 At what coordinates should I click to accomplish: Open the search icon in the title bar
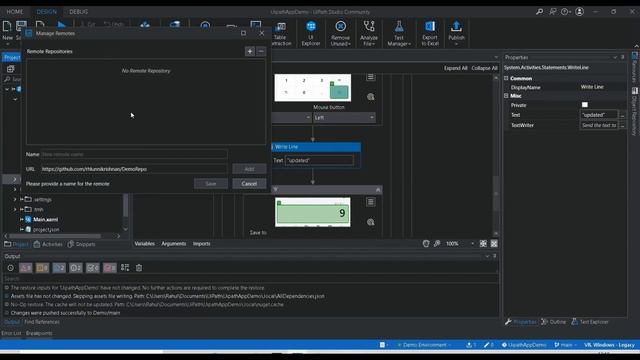[x=539, y=12]
